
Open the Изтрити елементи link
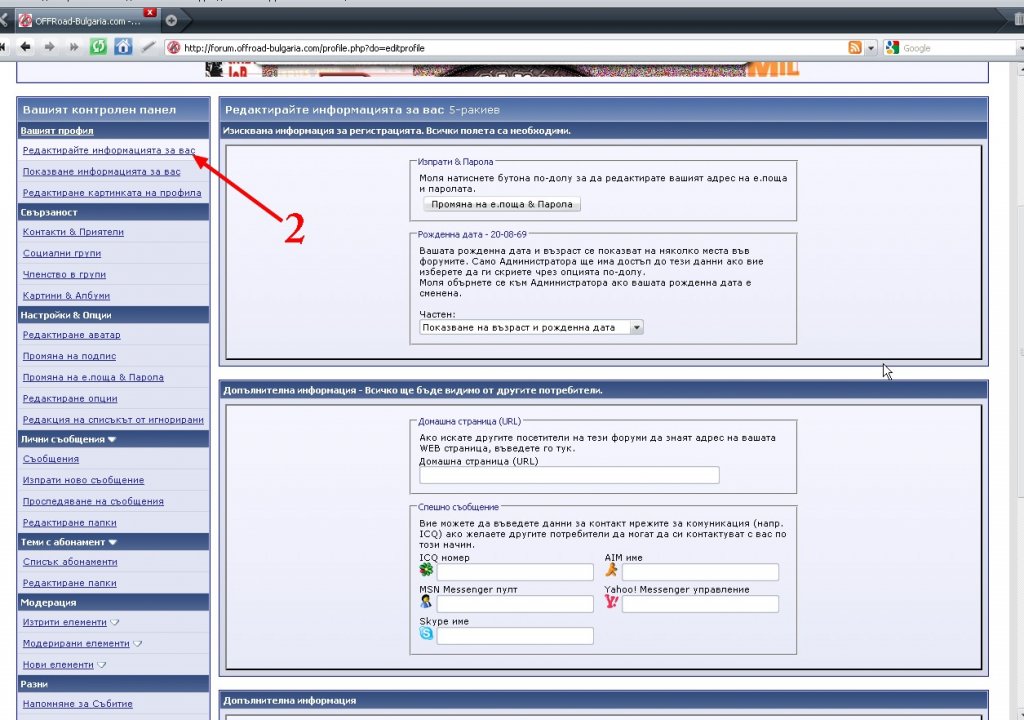[64, 622]
